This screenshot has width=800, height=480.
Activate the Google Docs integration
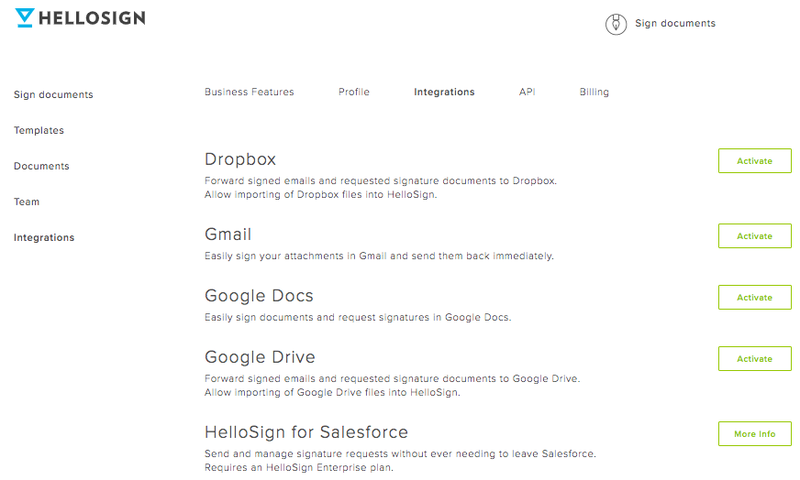pyautogui.click(x=755, y=297)
